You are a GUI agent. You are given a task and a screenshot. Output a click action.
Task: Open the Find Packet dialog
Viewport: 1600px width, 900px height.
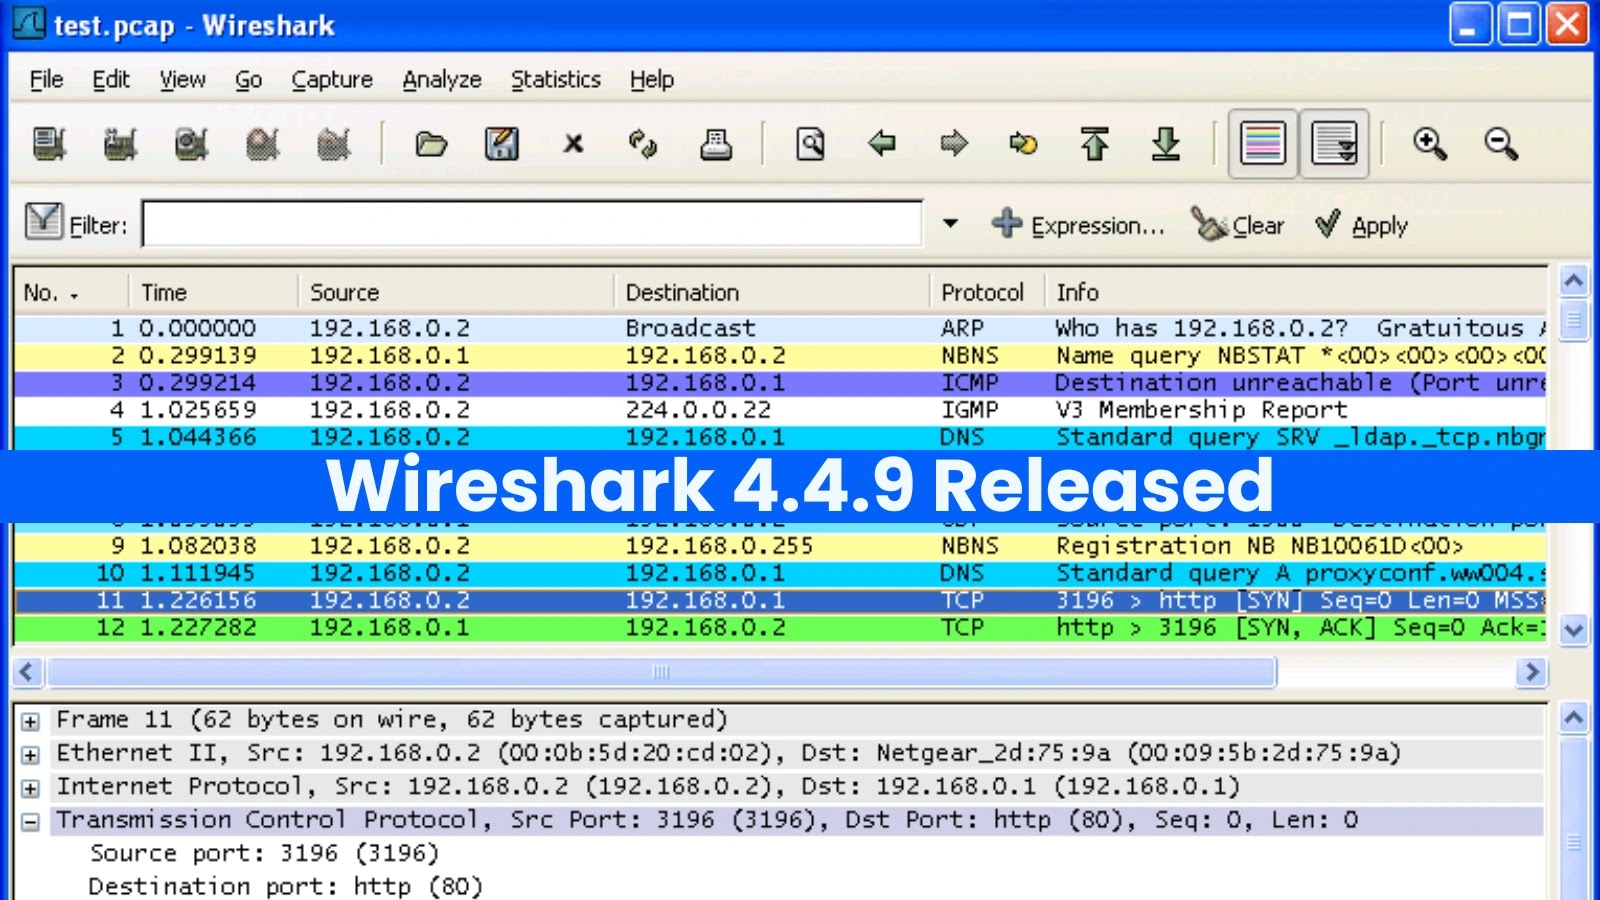click(x=811, y=143)
